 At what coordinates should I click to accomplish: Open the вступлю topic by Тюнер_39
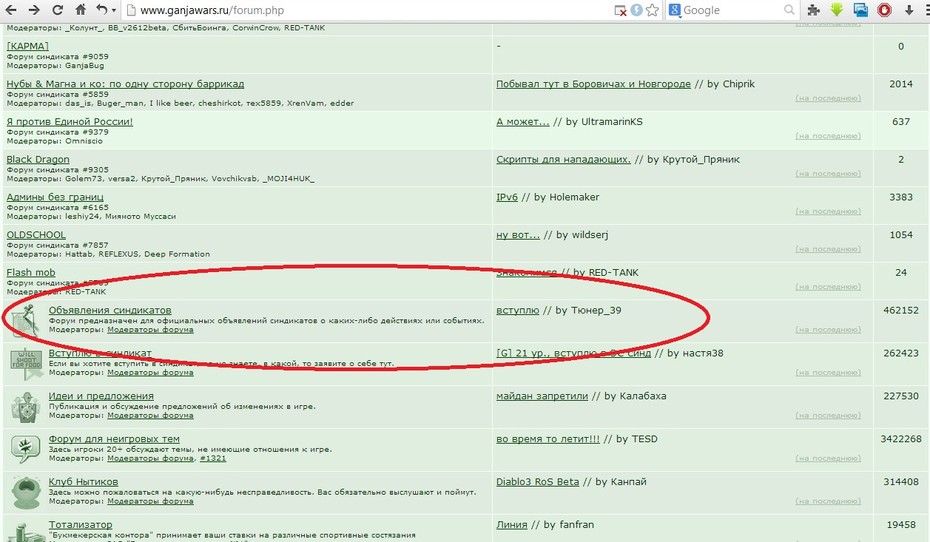click(x=518, y=310)
